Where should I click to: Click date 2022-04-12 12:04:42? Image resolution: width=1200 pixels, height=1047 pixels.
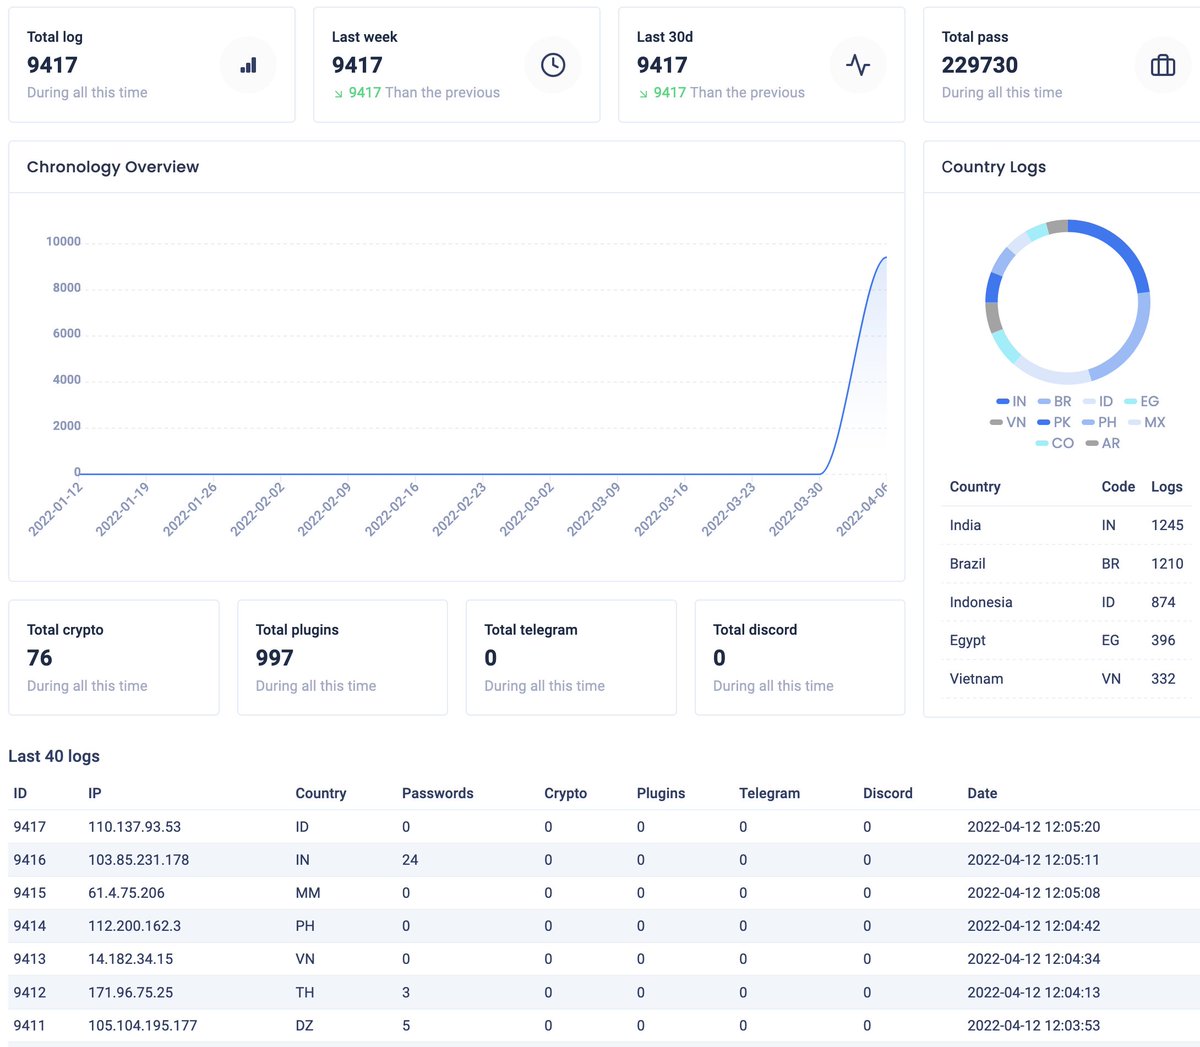[1034, 926]
